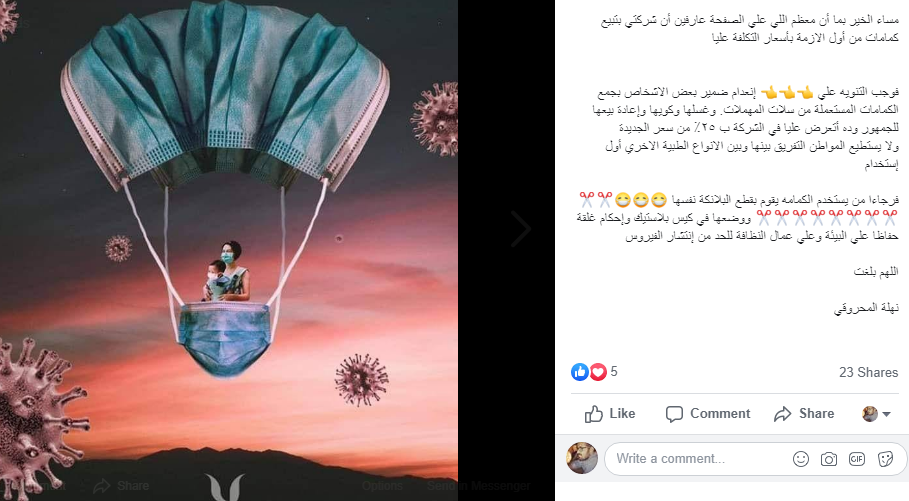Attach a photo using the camera icon
This screenshot has height=501, width=909.
coord(828,459)
